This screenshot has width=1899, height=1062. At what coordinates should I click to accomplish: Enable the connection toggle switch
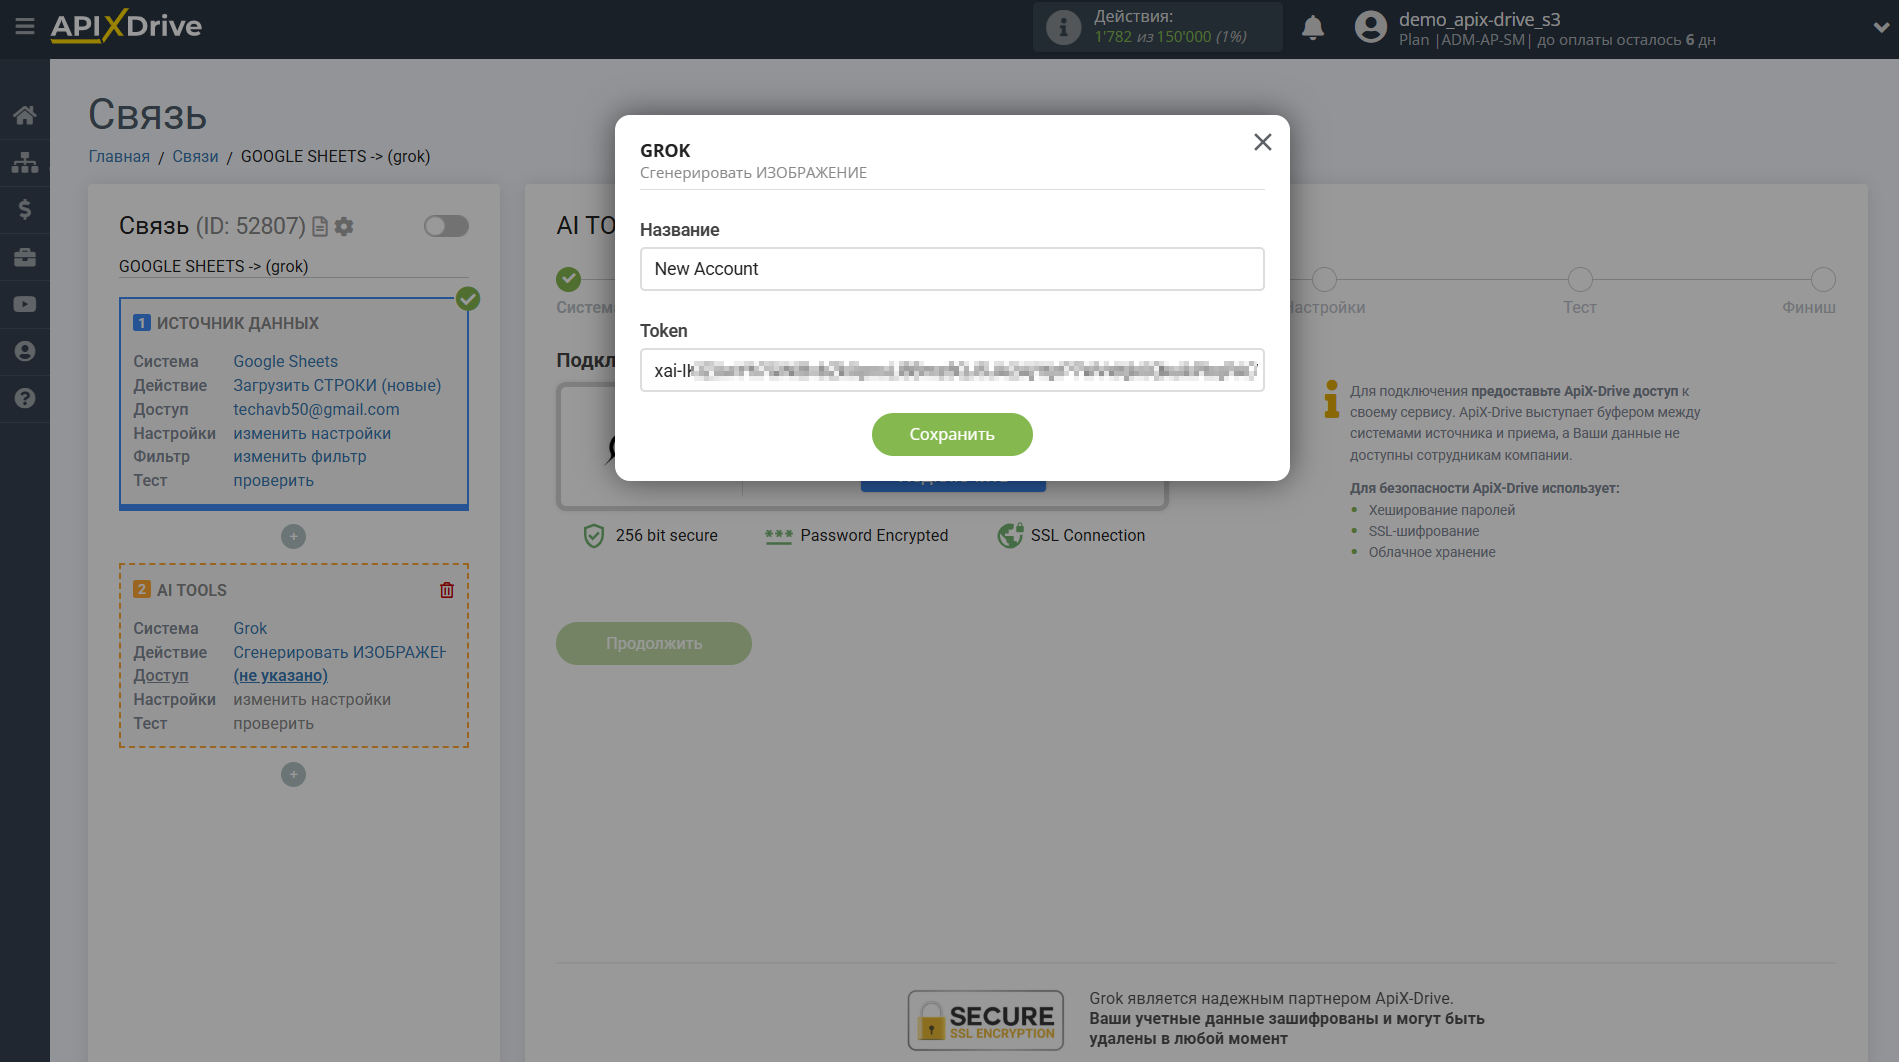click(x=445, y=226)
